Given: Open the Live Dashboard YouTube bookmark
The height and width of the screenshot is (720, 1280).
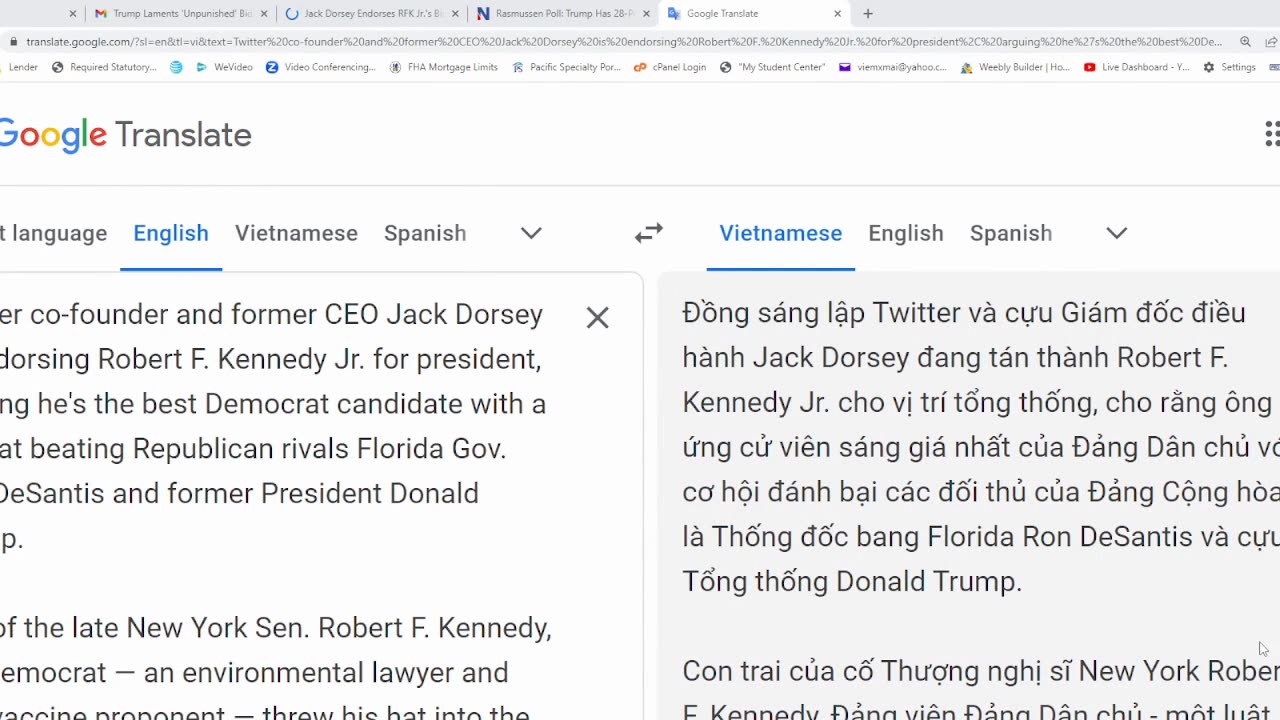Looking at the screenshot, I should point(1137,67).
